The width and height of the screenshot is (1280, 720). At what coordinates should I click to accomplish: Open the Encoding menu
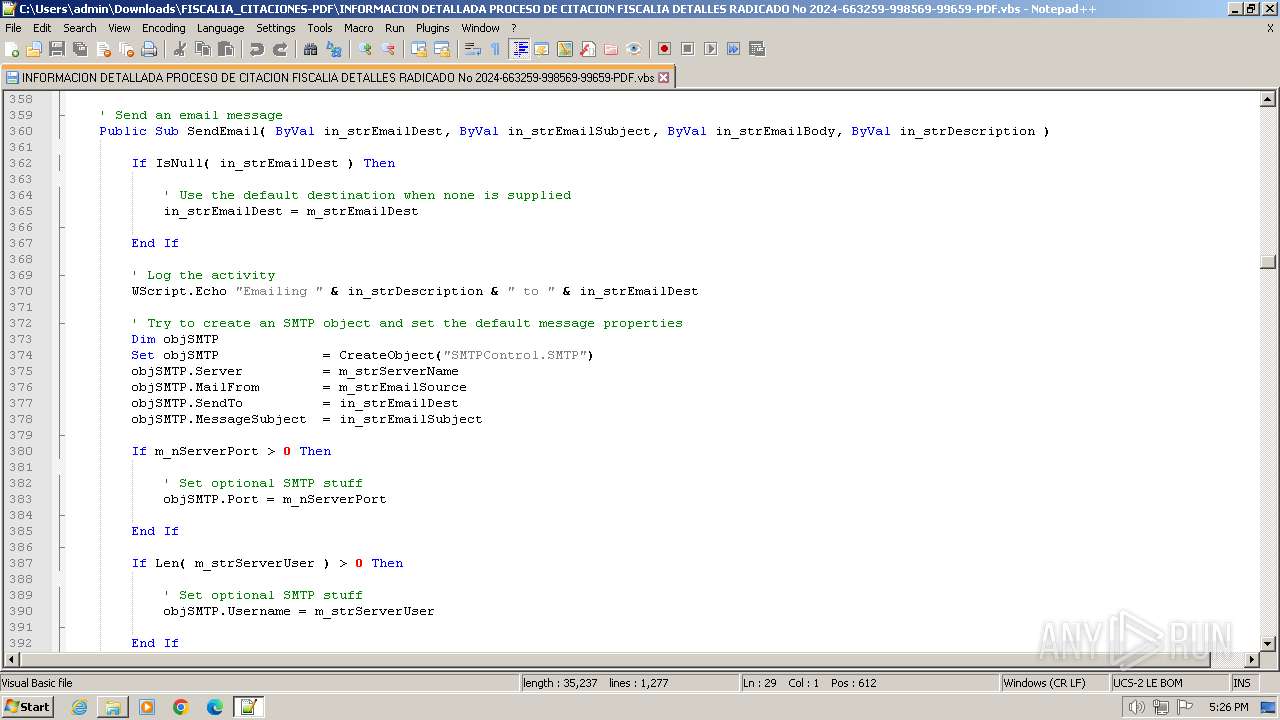(x=164, y=28)
